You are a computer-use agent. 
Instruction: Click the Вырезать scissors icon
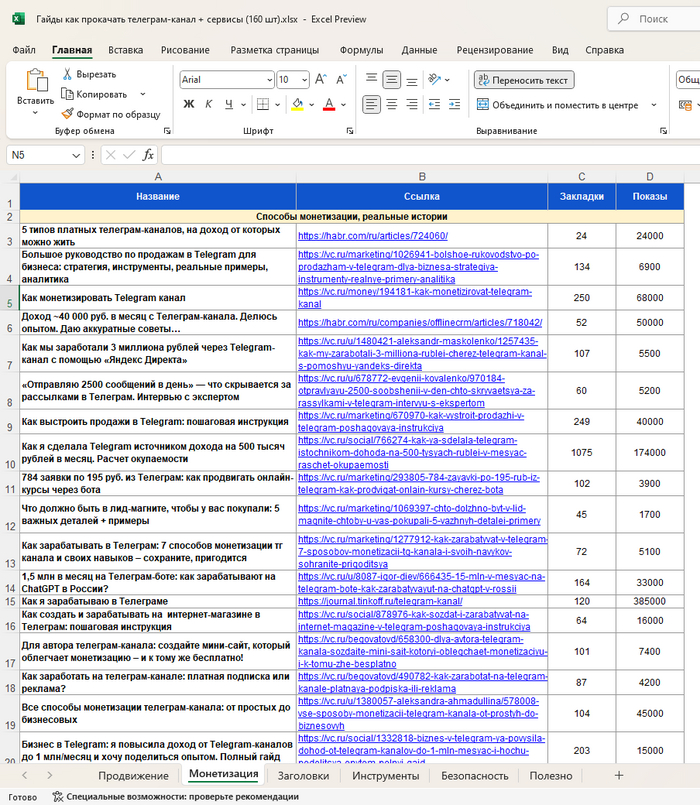coord(67,74)
